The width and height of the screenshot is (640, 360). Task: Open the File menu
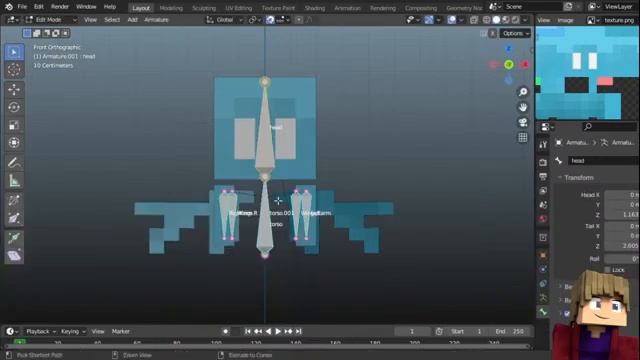(x=22, y=7)
